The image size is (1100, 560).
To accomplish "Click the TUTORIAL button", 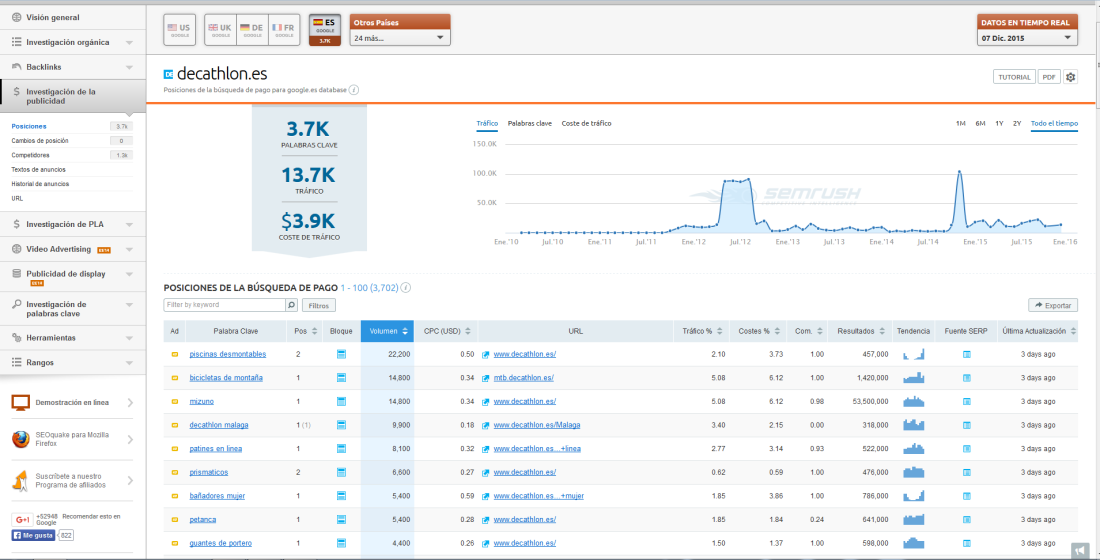I will pyautogui.click(x=1014, y=77).
